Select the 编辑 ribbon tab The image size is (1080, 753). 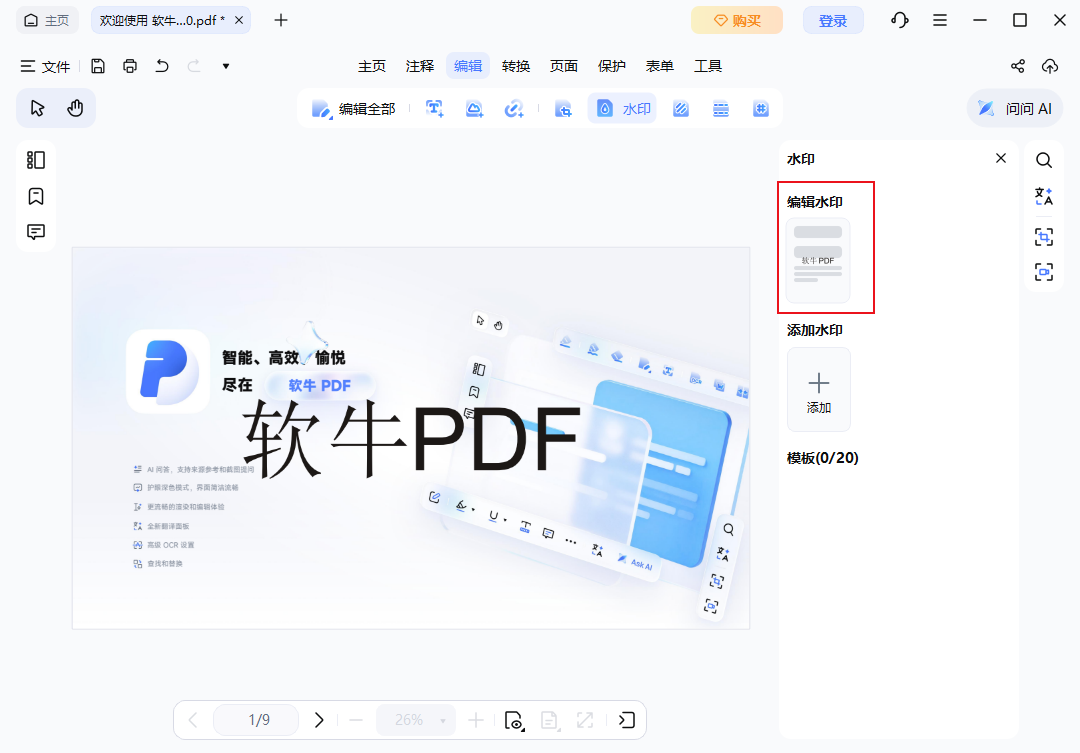tap(468, 66)
